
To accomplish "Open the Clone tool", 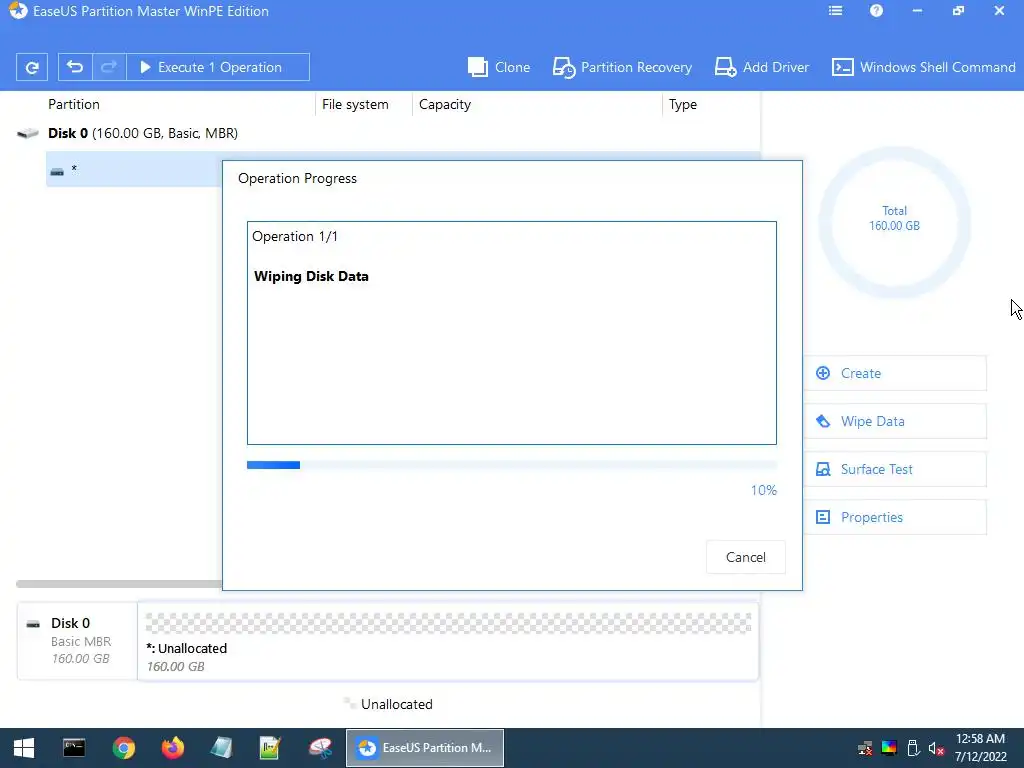I will point(499,67).
